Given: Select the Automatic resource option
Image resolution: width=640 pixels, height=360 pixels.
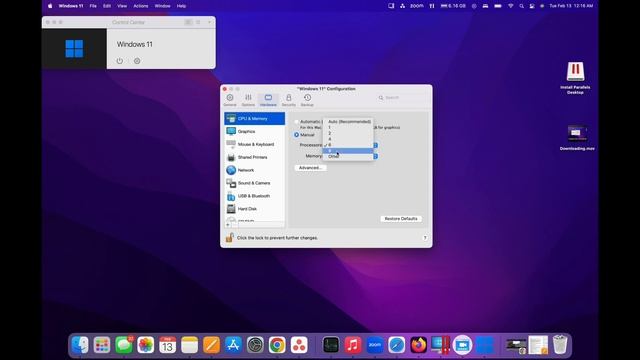Looking at the screenshot, I should point(297,122).
